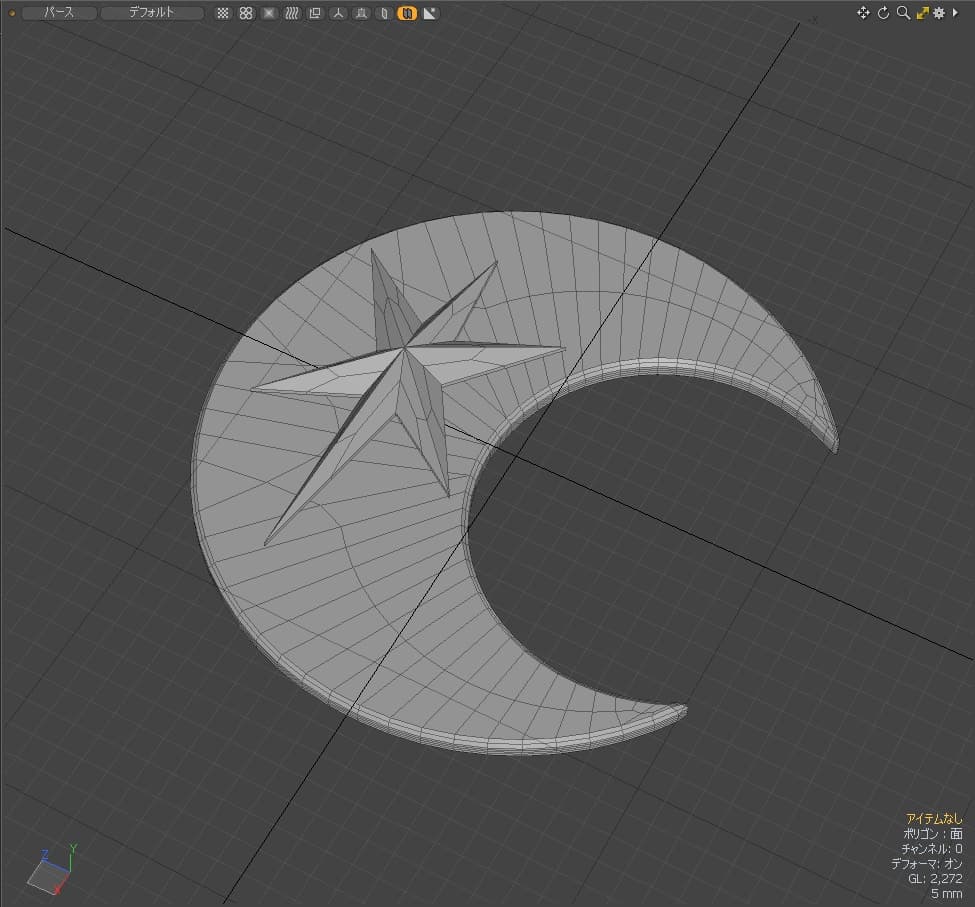The image size is (975, 907).
Task: Open the デフォルト shading style dropdown
Action: click(x=152, y=12)
